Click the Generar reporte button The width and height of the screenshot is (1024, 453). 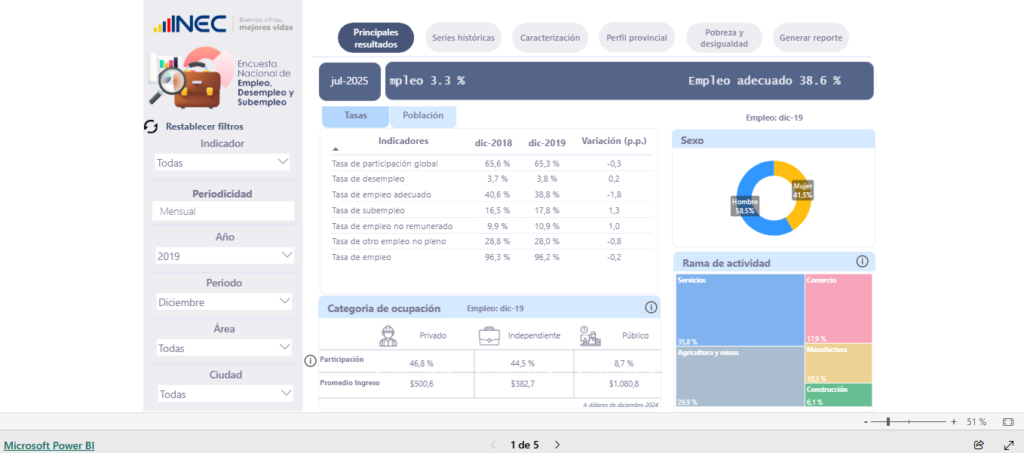click(x=811, y=38)
